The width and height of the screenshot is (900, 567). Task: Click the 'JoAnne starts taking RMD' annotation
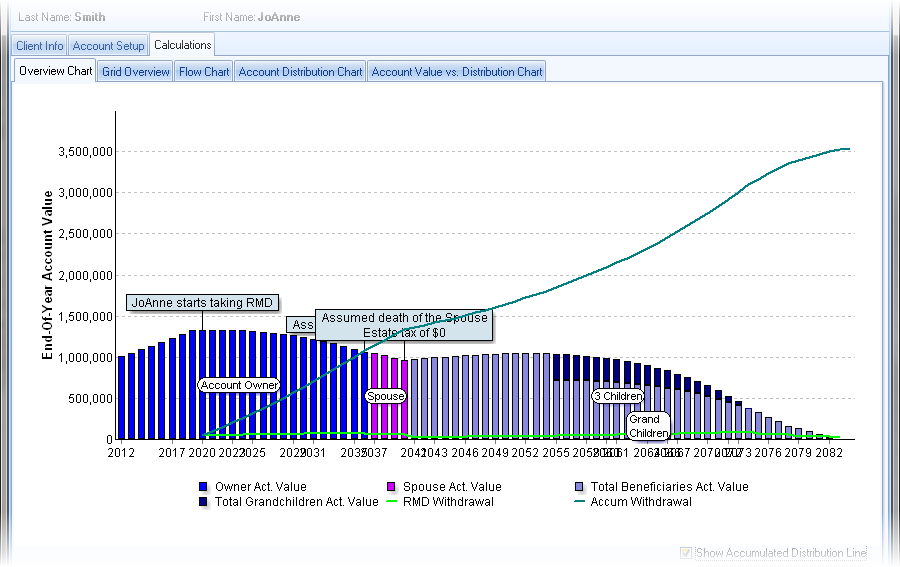point(202,303)
